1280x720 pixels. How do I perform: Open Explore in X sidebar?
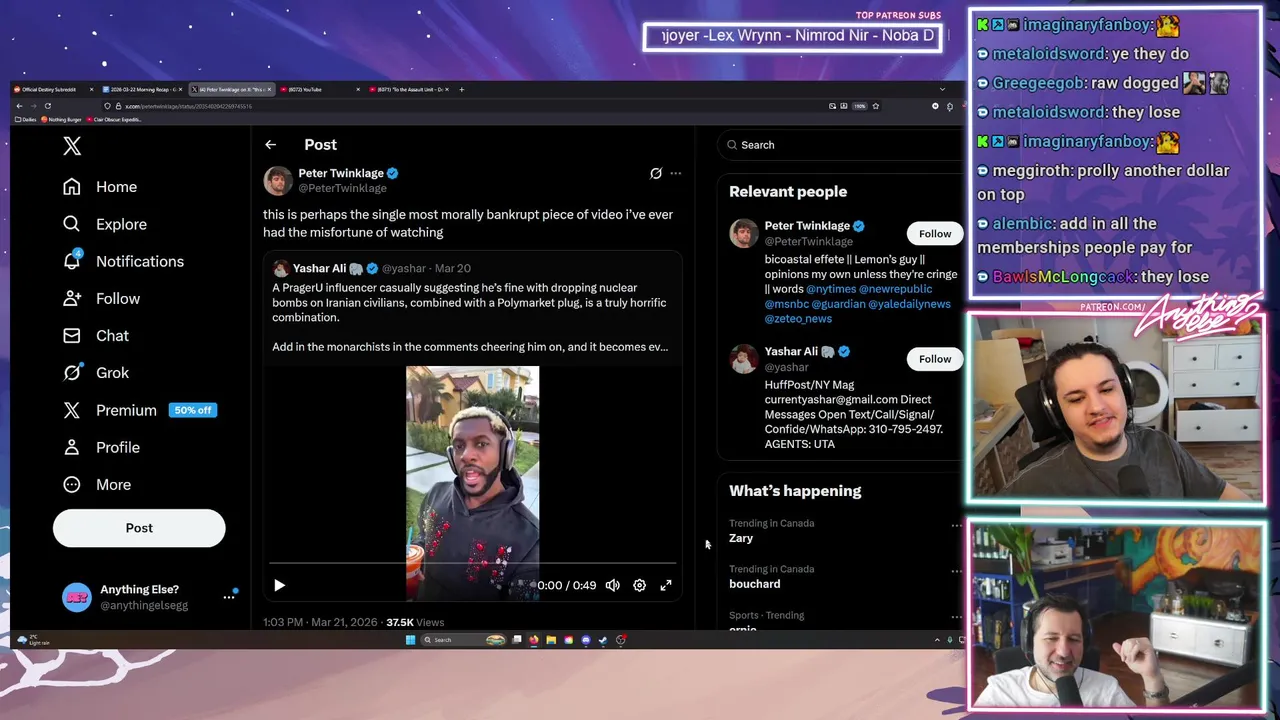point(104,224)
